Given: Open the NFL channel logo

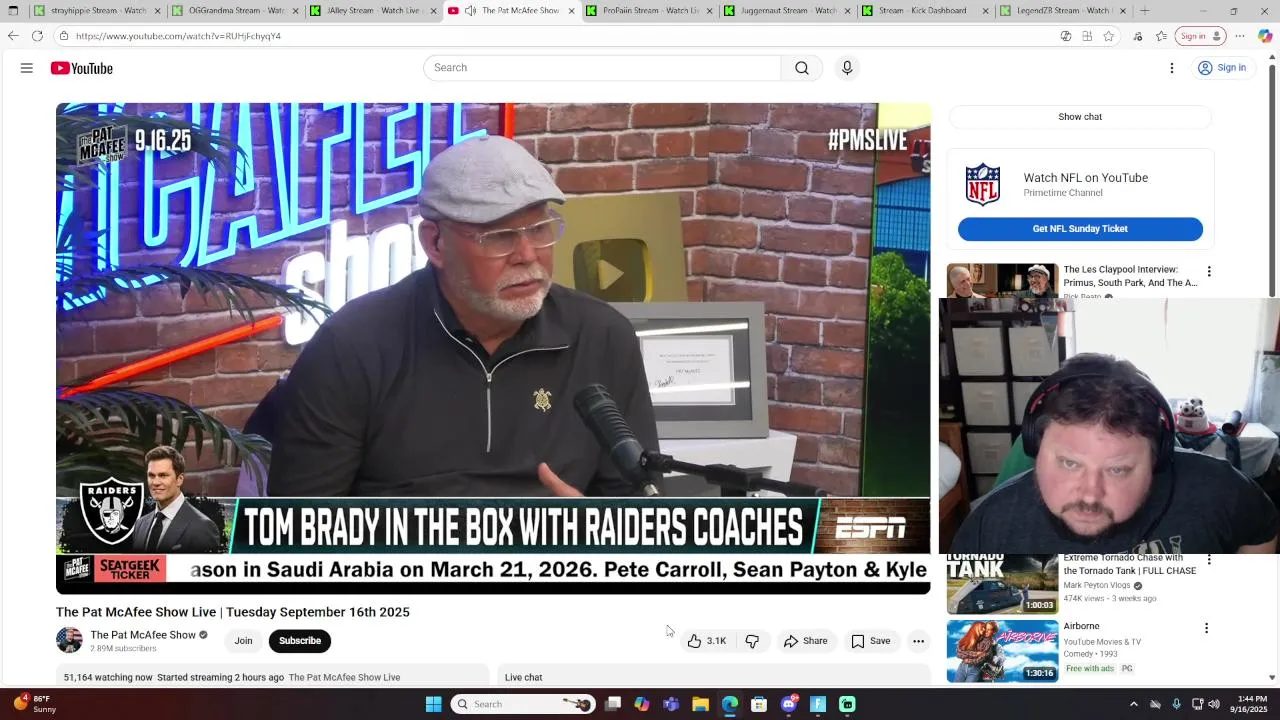Looking at the screenshot, I should tap(983, 185).
